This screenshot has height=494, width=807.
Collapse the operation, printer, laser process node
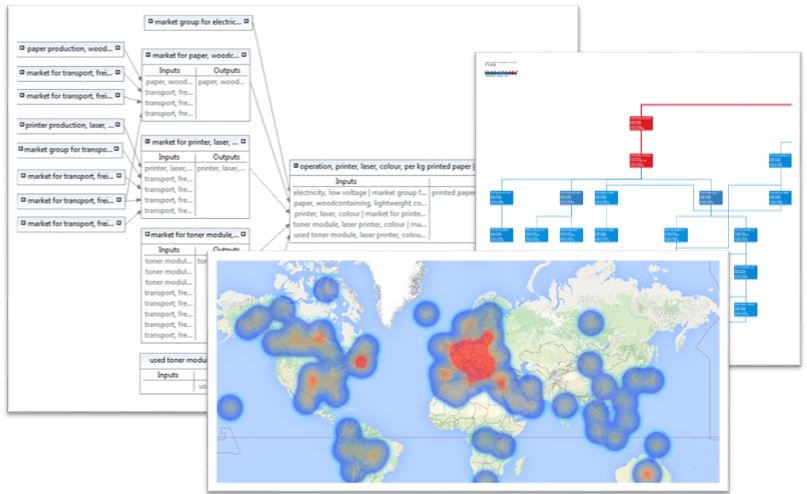click(x=295, y=168)
